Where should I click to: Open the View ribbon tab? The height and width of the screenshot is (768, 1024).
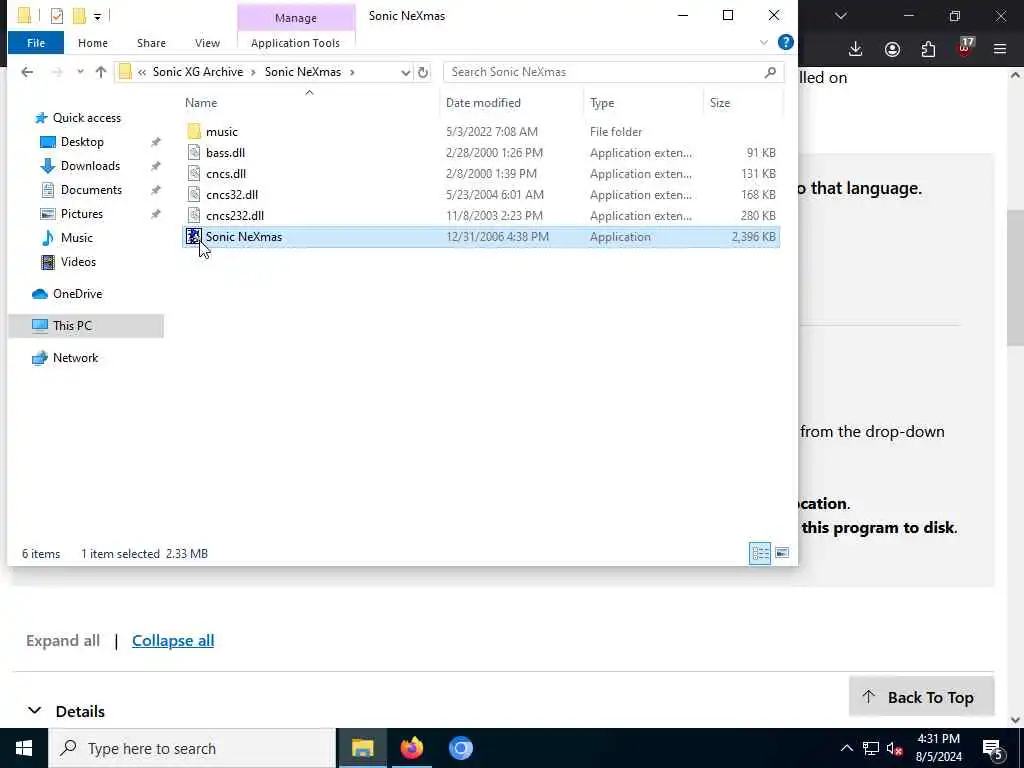tap(207, 43)
